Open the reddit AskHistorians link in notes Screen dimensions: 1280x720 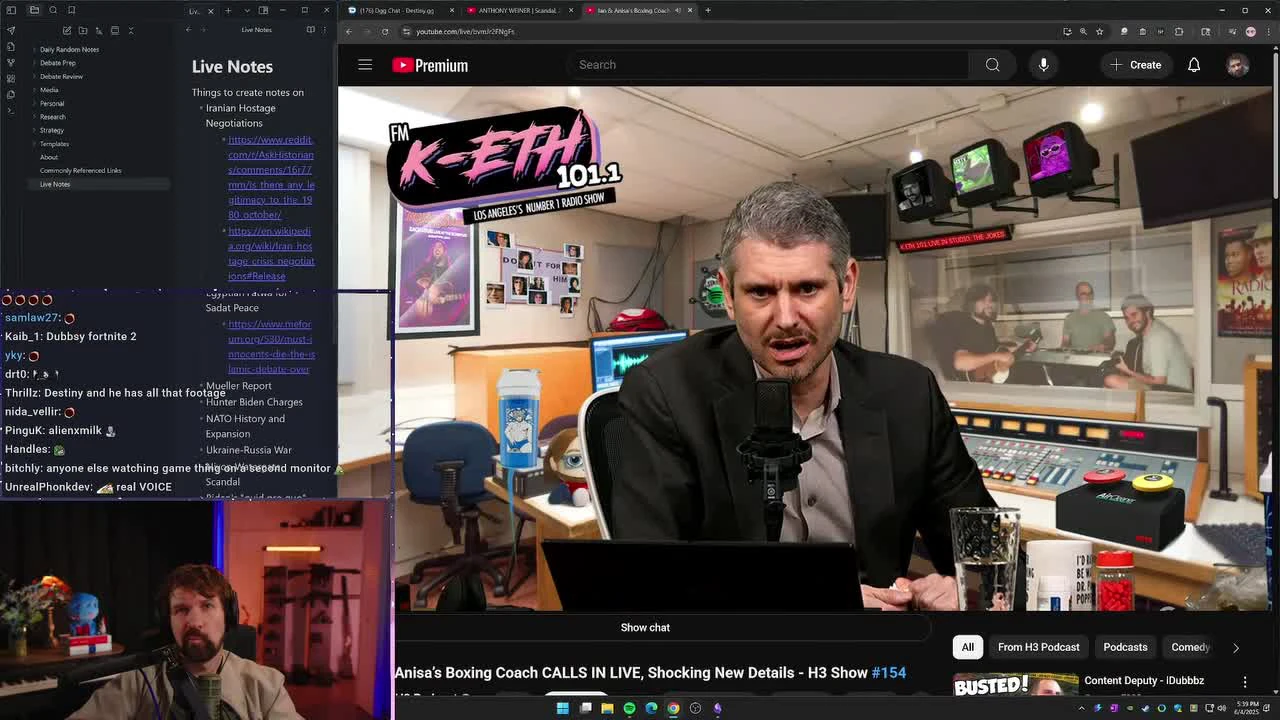click(x=271, y=177)
